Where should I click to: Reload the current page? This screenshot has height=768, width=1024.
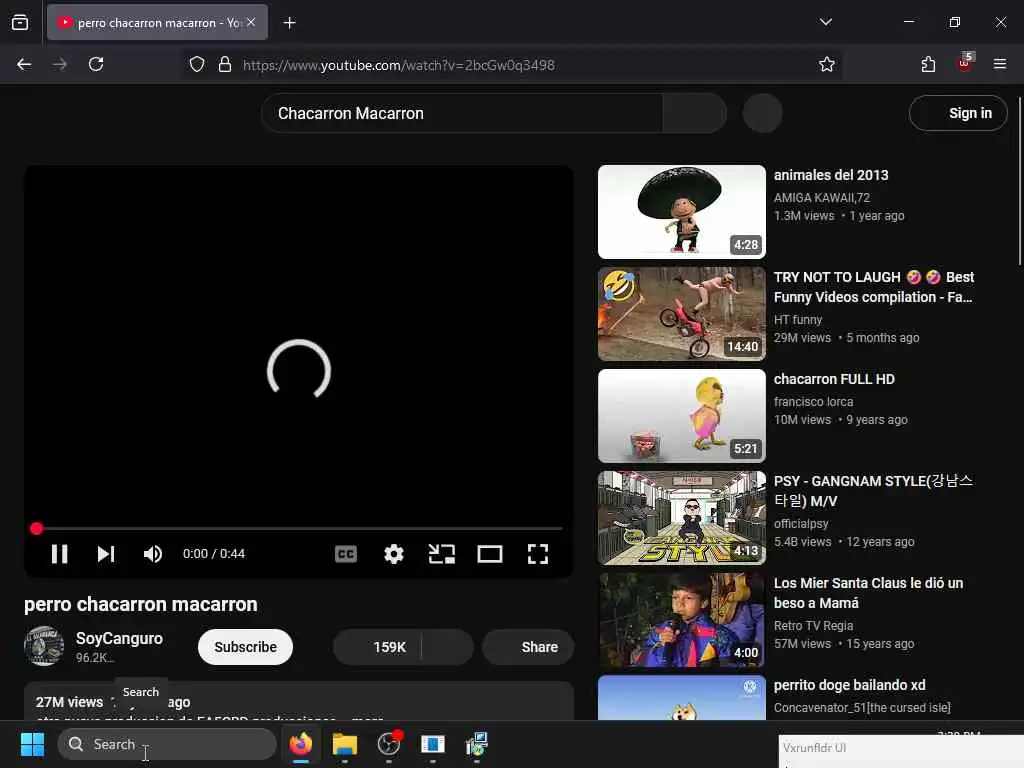pyautogui.click(x=96, y=64)
